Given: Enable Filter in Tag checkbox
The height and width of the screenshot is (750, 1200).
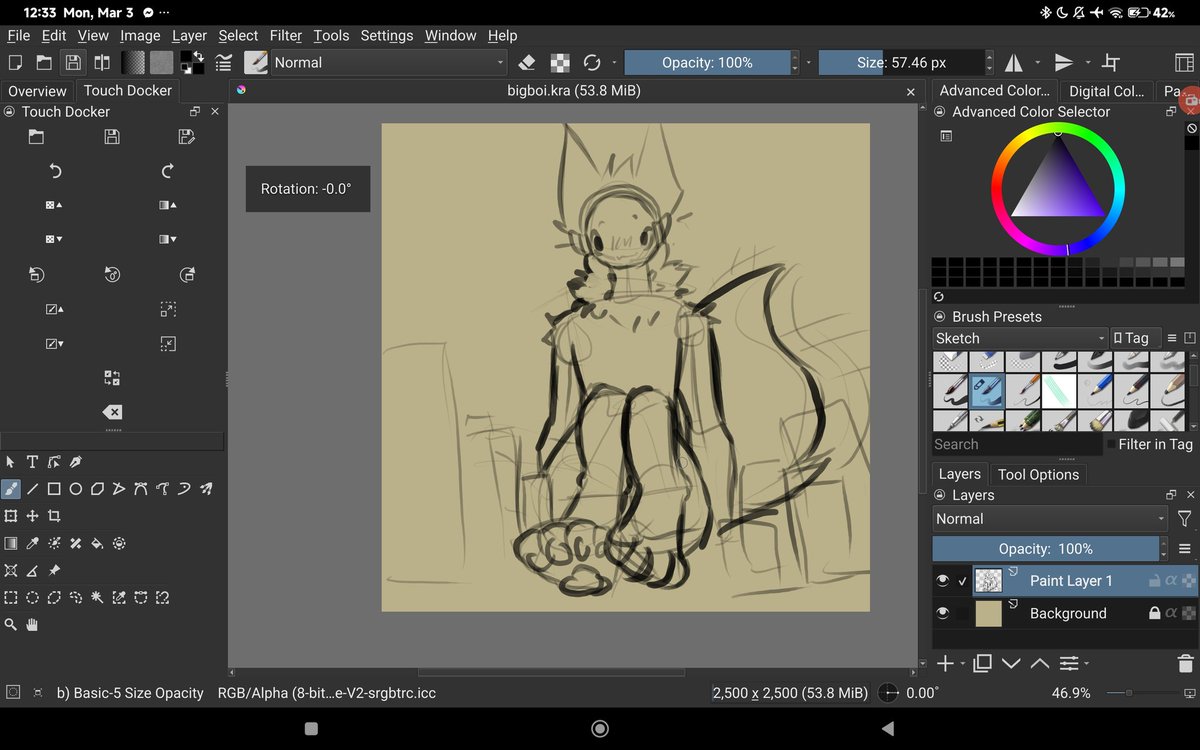Looking at the screenshot, I should (x=1111, y=444).
